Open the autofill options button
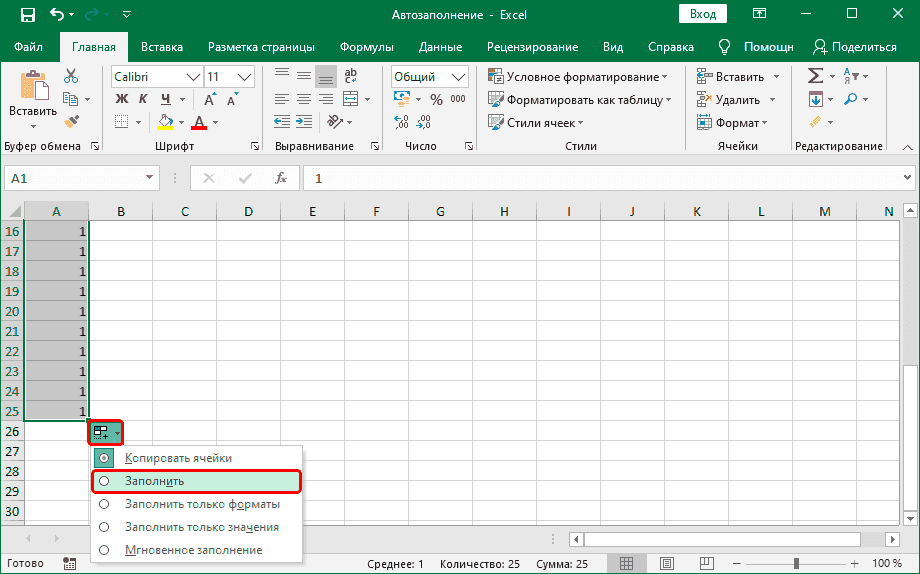The height and width of the screenshot is (574, 920). pos(105,433)
